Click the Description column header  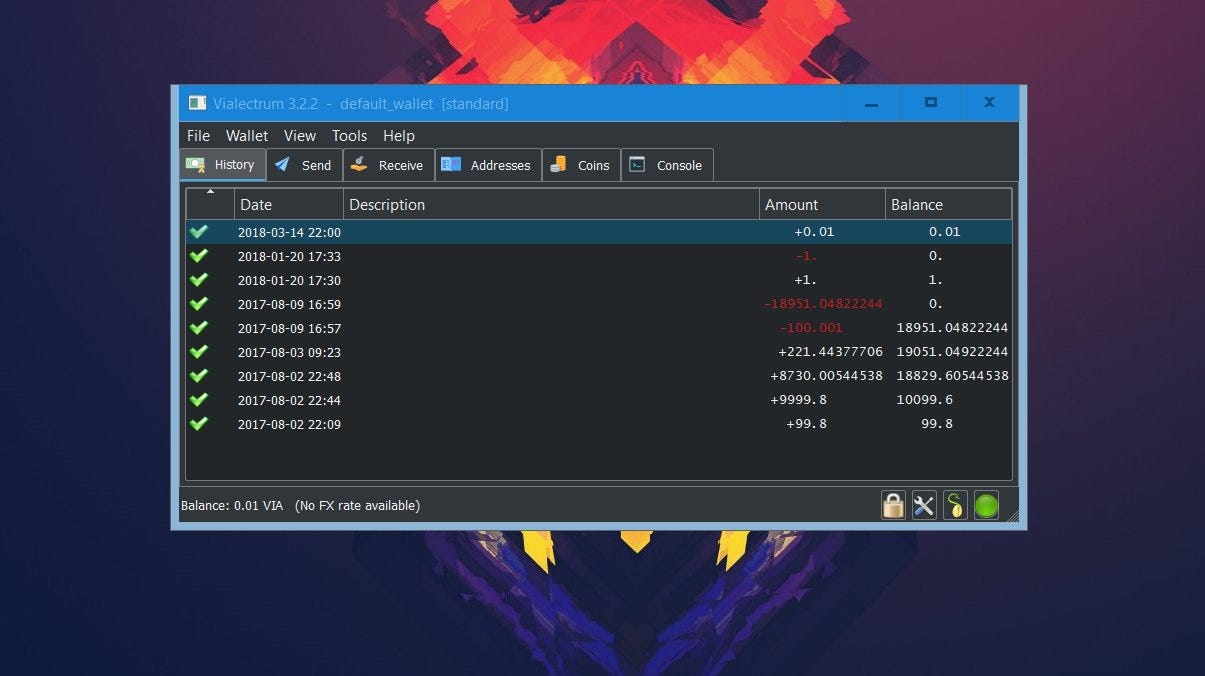click(551, 205)
